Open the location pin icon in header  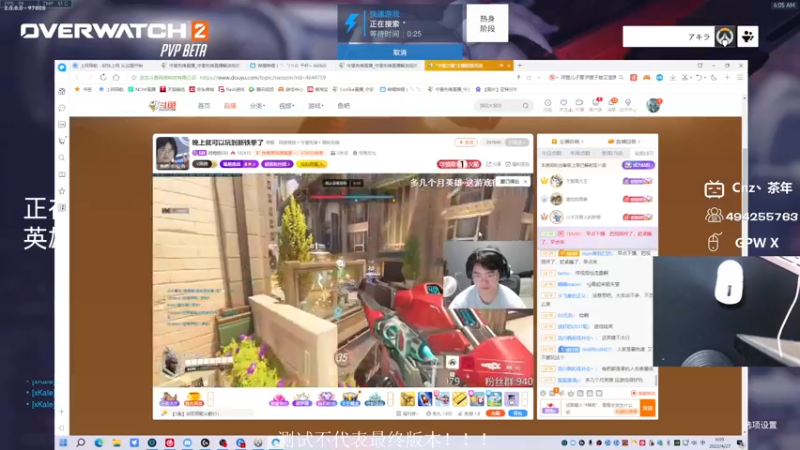pyautogui.click(x=628, y=104)
